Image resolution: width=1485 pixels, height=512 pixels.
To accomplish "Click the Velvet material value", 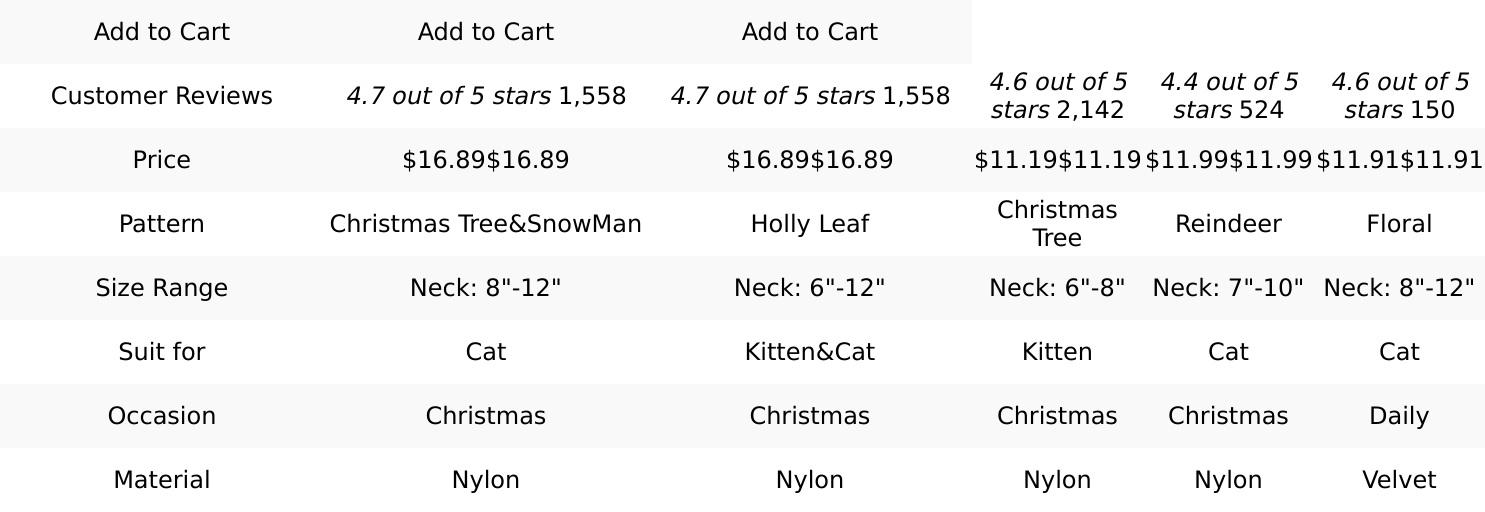I will click(x=1399, y=480).
